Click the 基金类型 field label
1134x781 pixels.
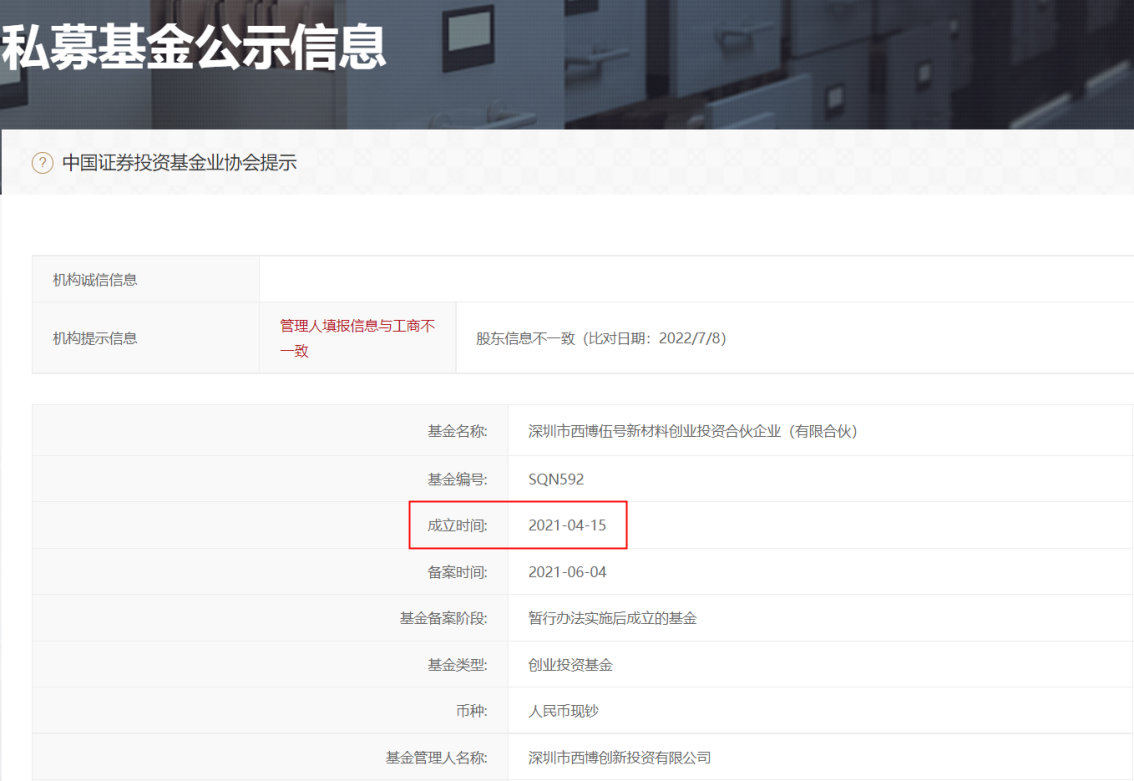pyautogui.click(x=460, y=664)
